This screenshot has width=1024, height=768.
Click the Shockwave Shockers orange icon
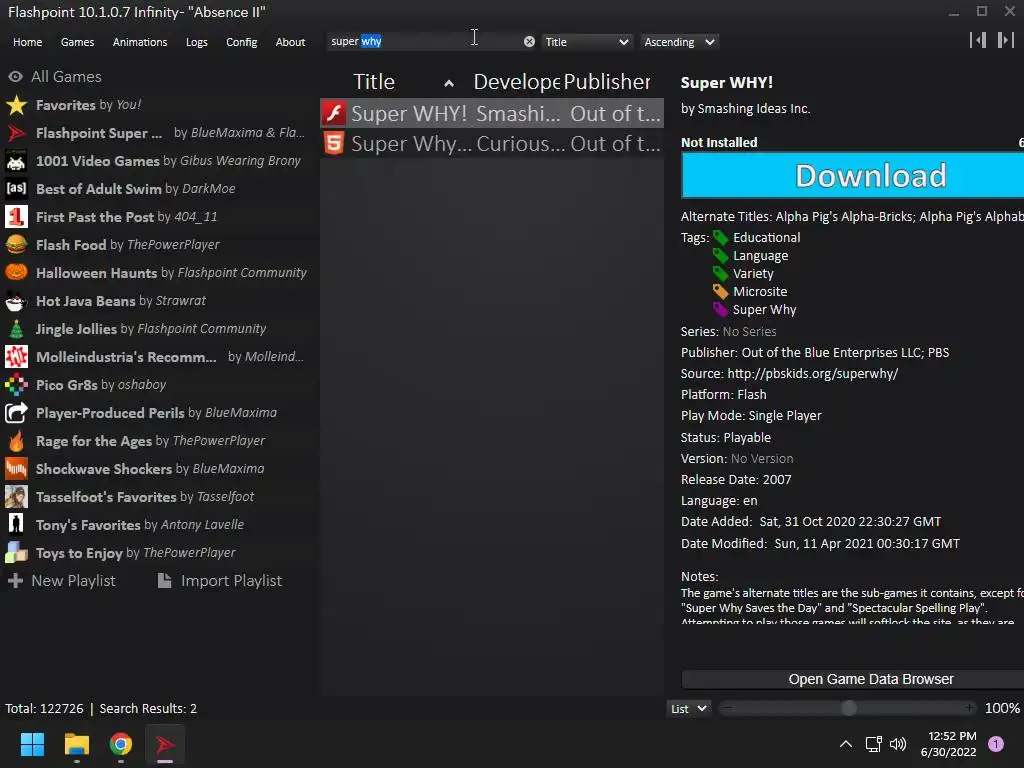tap(16, 469)
